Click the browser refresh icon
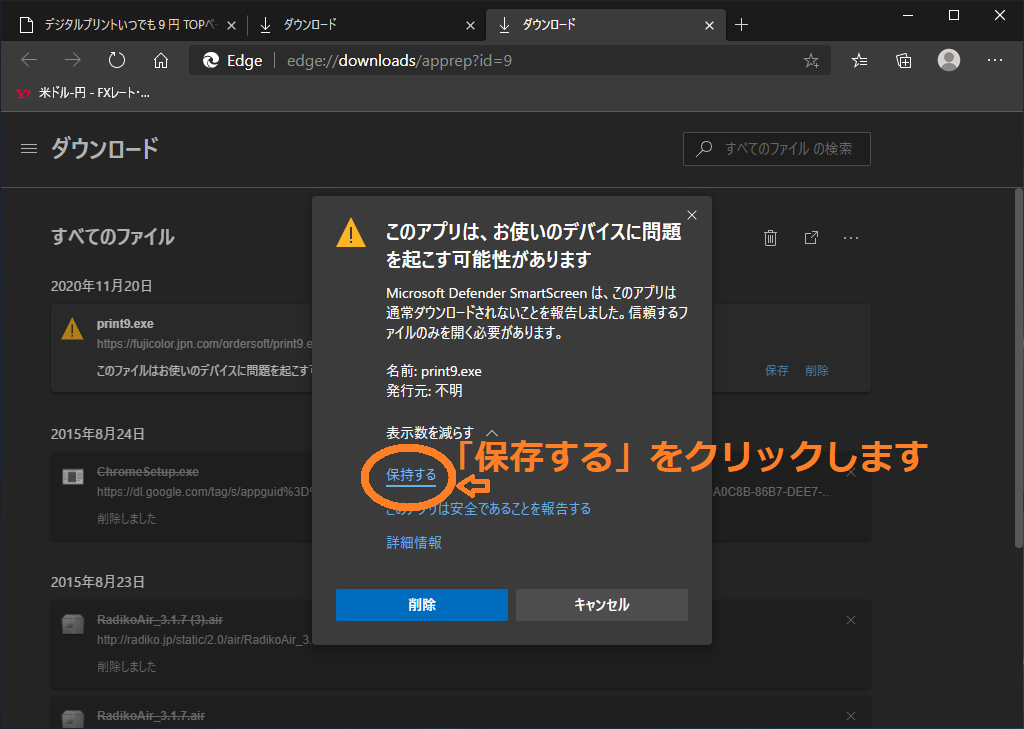 (x=117, y=61)
